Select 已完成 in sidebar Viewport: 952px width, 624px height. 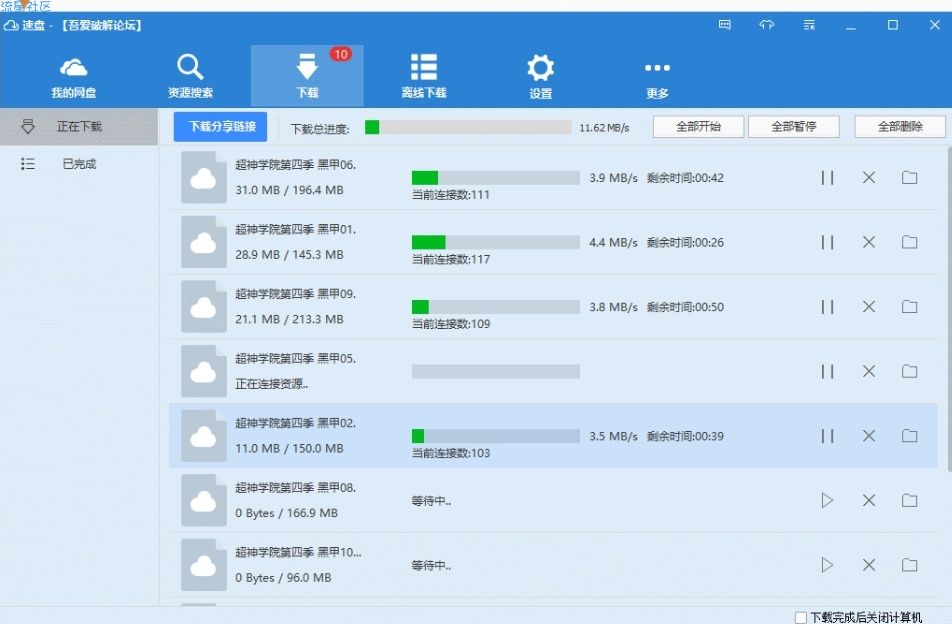pyautogui.click(x=79, y=164)
